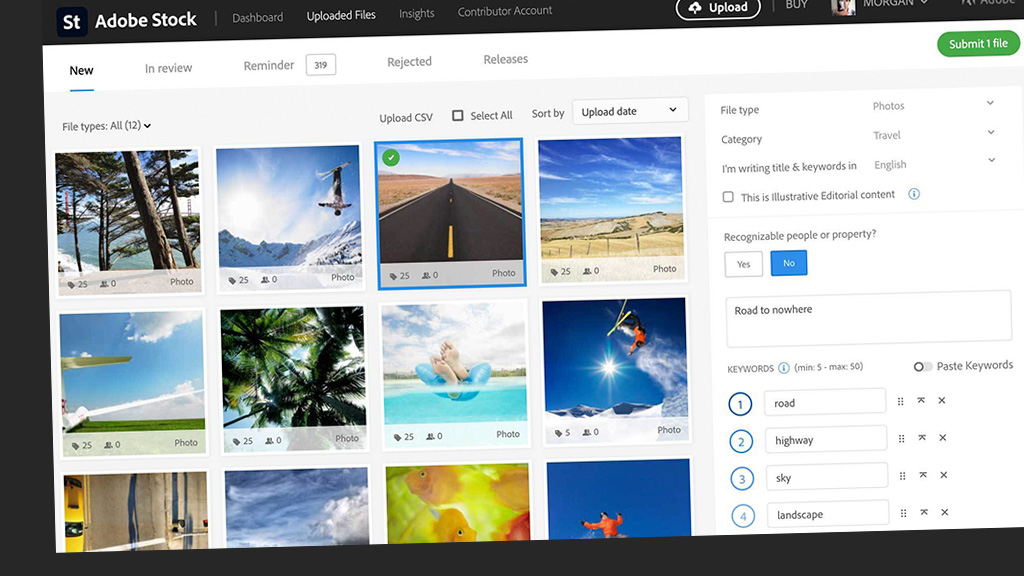1024x576 pixels.
Task: Click the info icon next to KEYWORDS
Action: pyautogui.click(x=784, y=368)
